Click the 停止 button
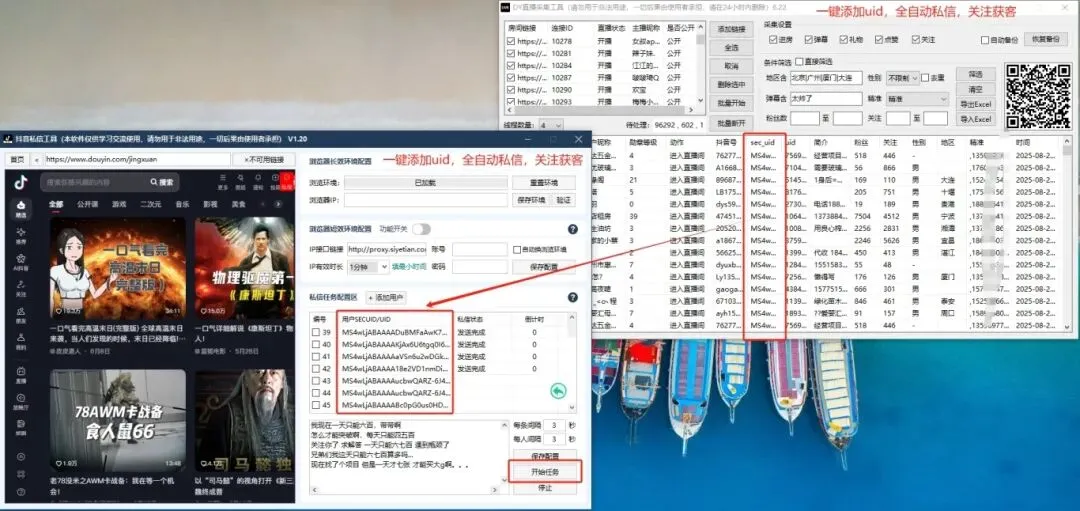The height and width of the screenshot is (511, 1080). (545, 488)
